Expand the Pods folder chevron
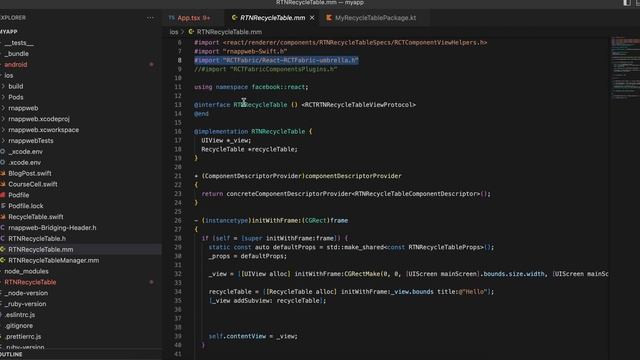The height and width of the screenshot is (360, 640). tap(3, 97)
